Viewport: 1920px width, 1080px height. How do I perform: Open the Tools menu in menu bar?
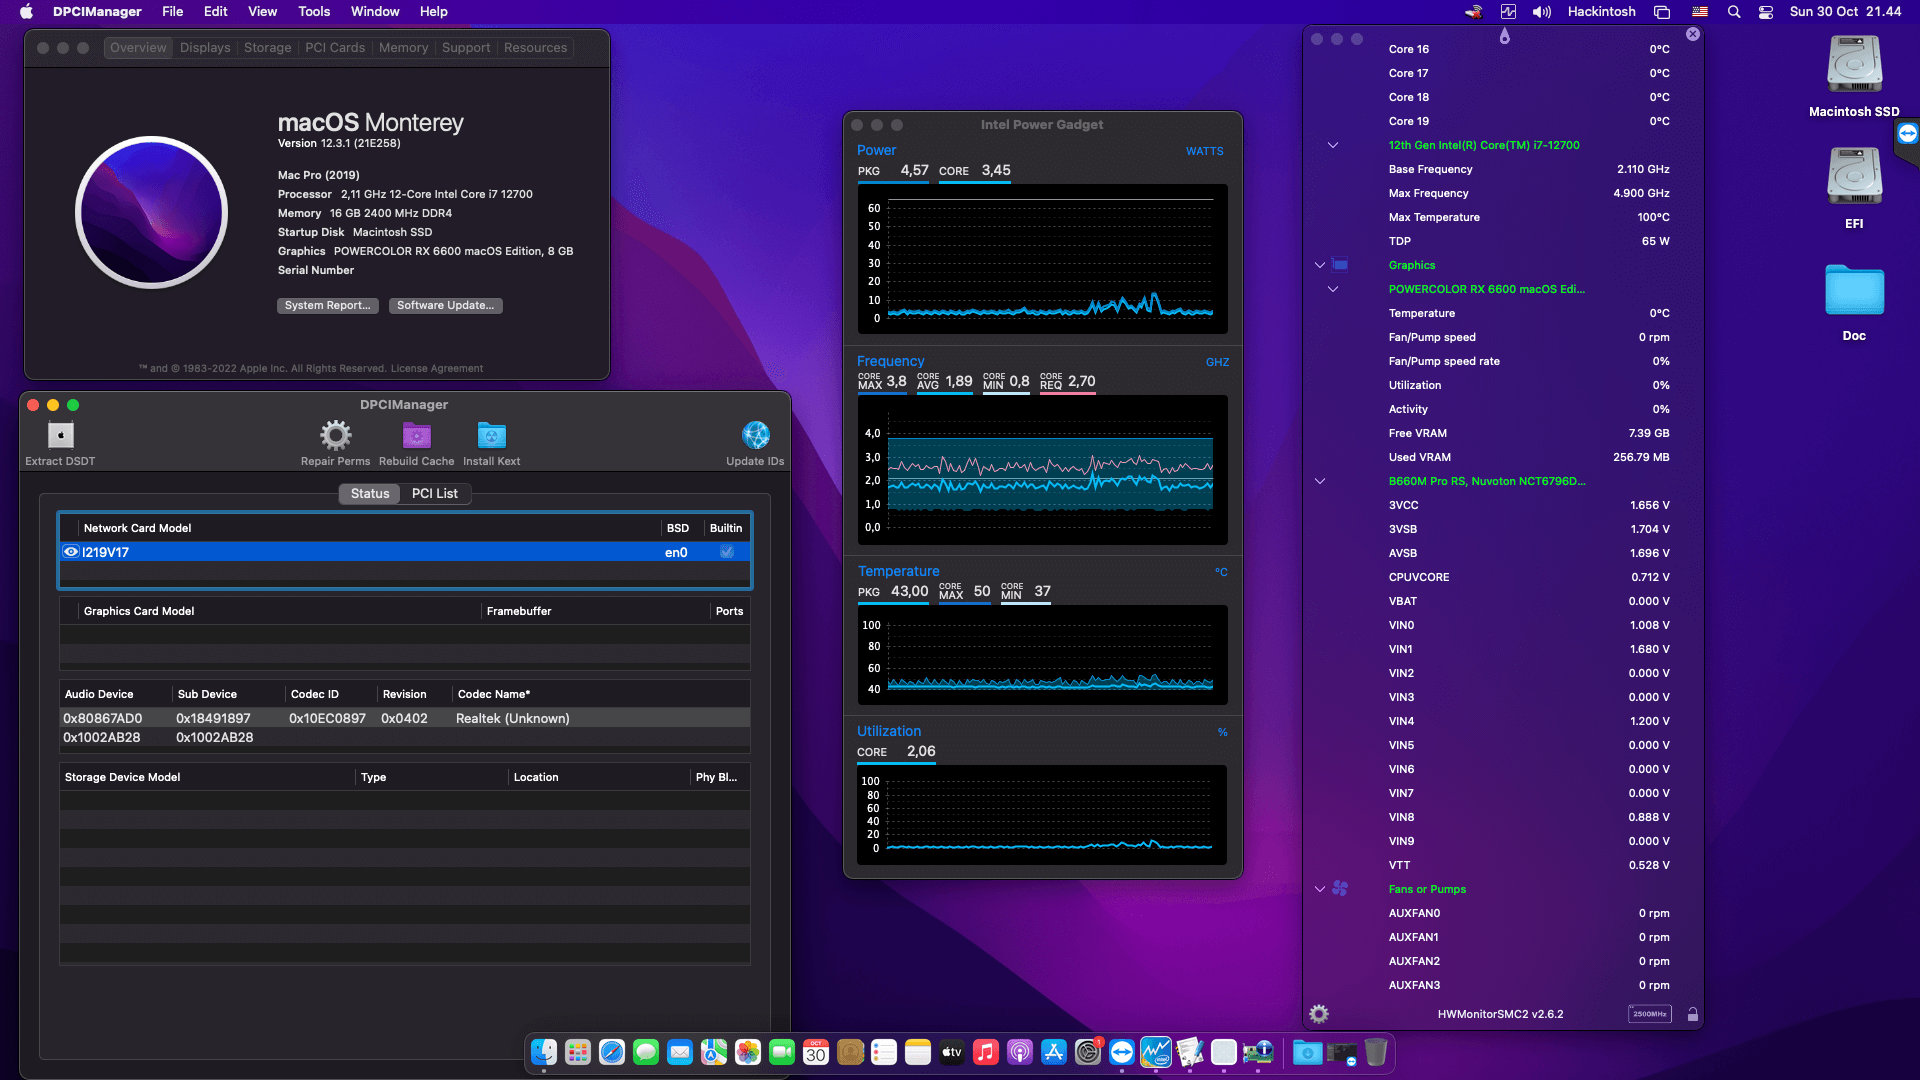tap(313, 12)
